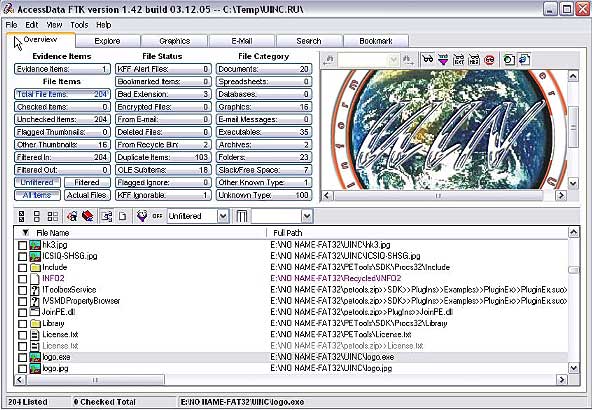Check the ICSIQ-SHSG.jpg checkbox

pos(22,257)
